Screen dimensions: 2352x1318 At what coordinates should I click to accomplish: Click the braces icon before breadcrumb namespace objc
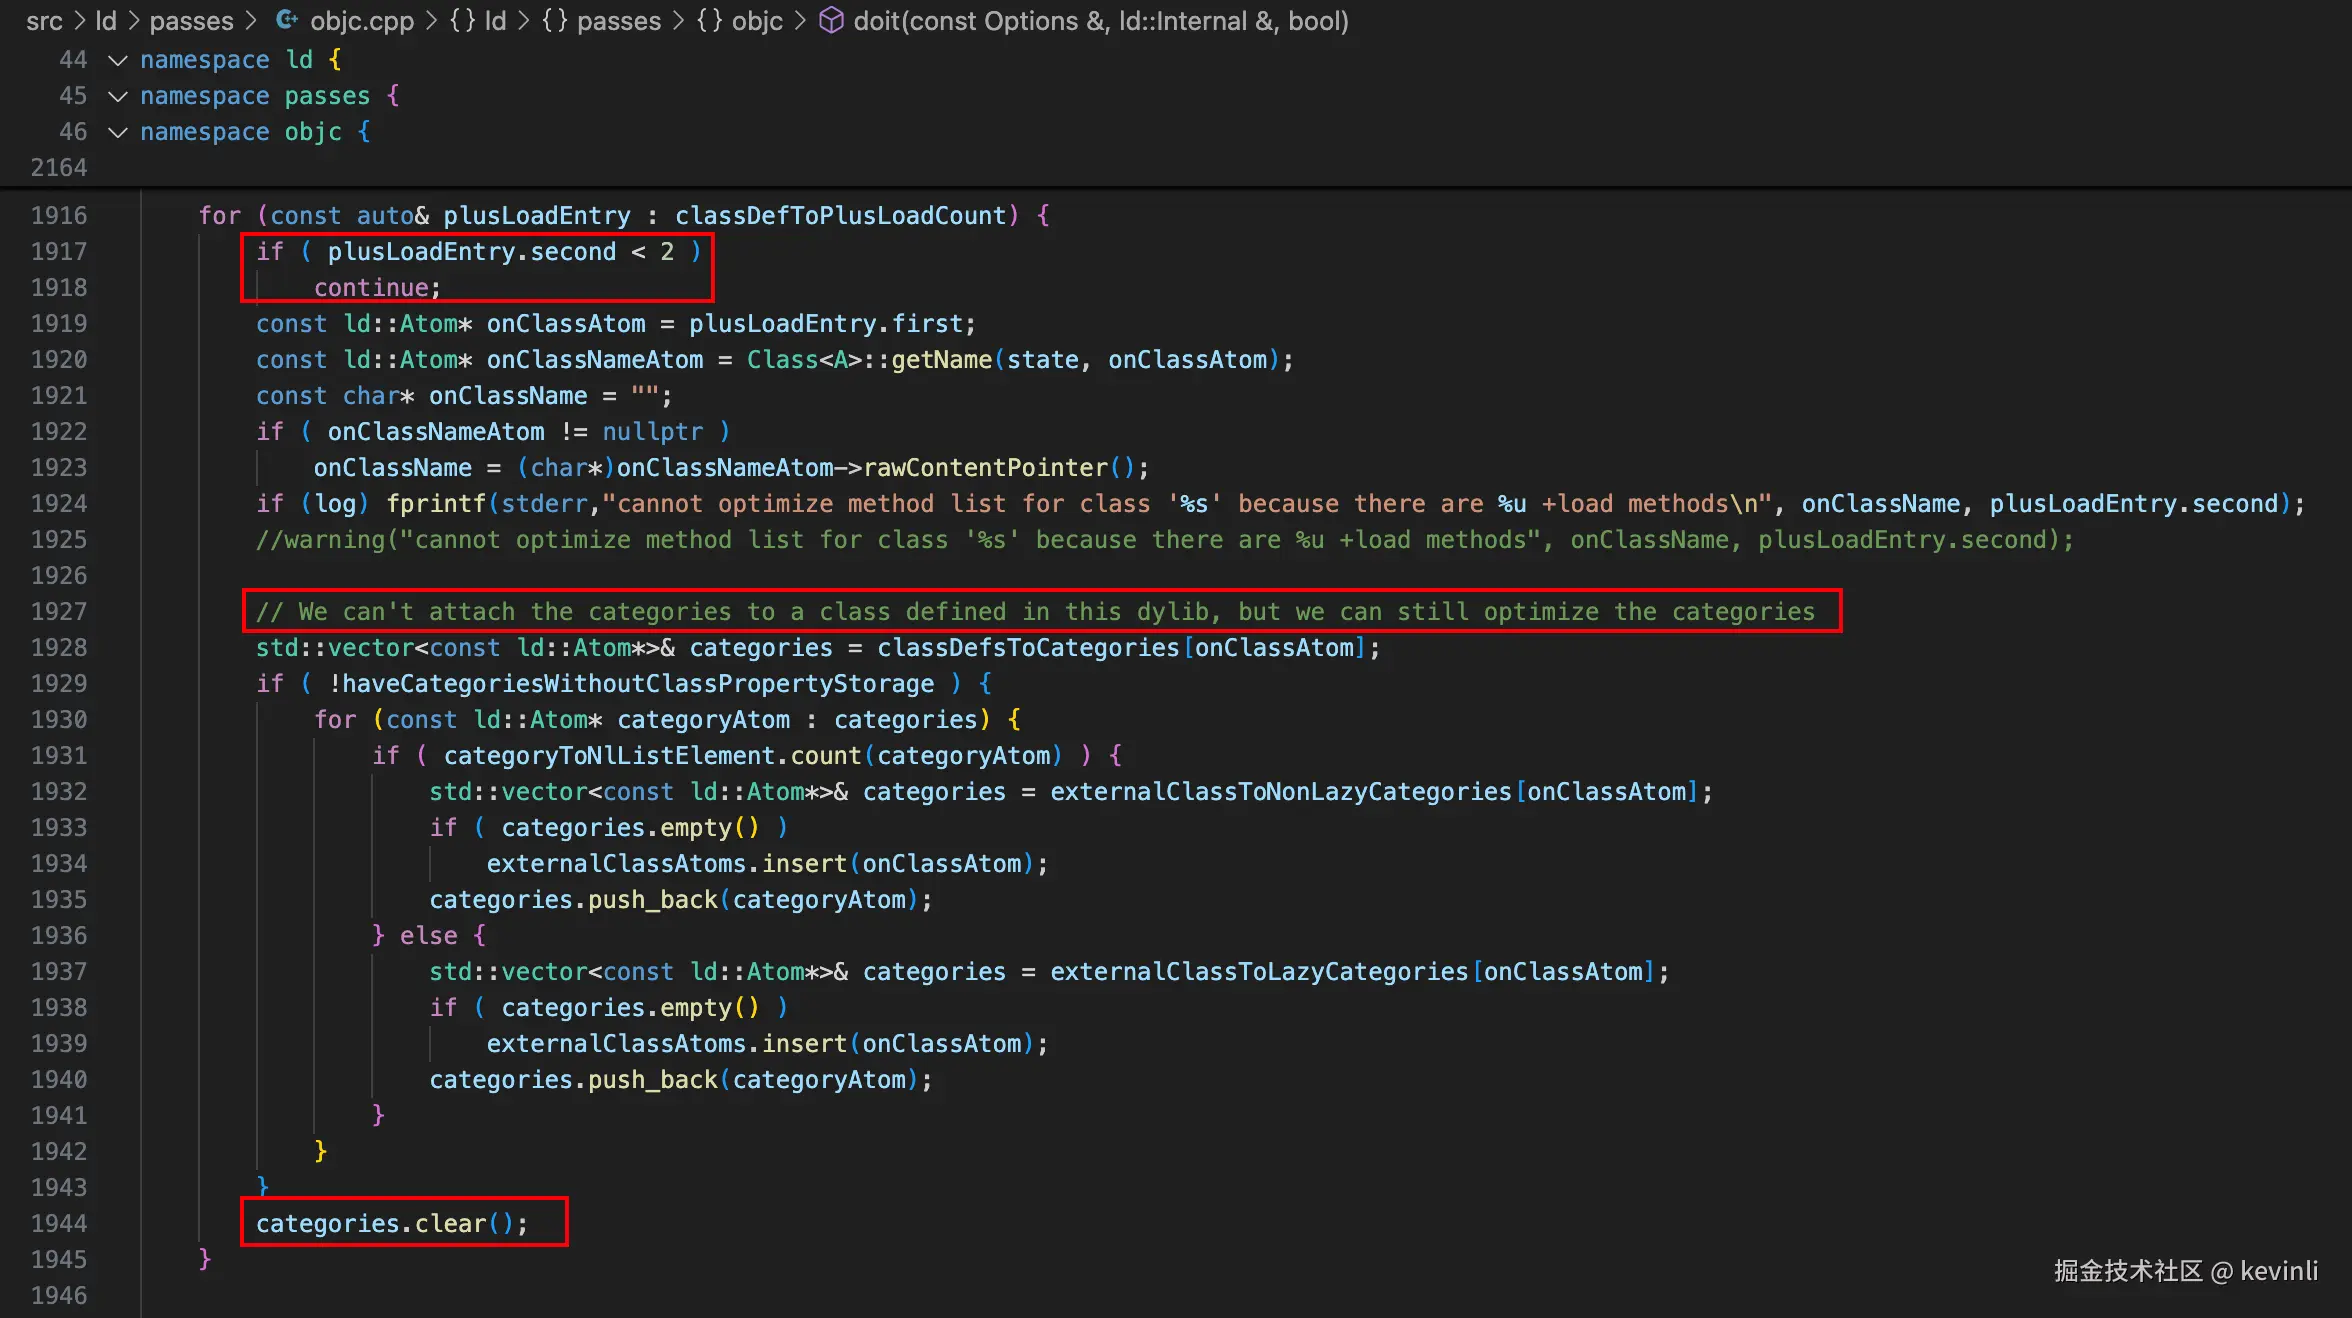pos(709,20)
